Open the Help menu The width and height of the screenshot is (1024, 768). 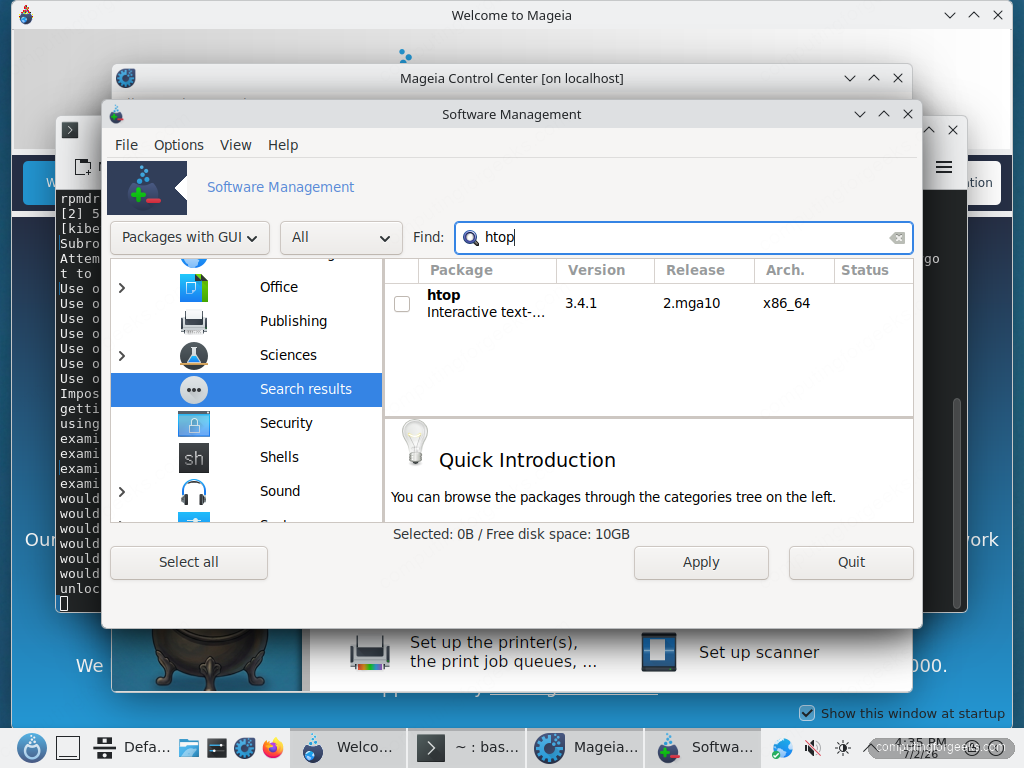283,145
